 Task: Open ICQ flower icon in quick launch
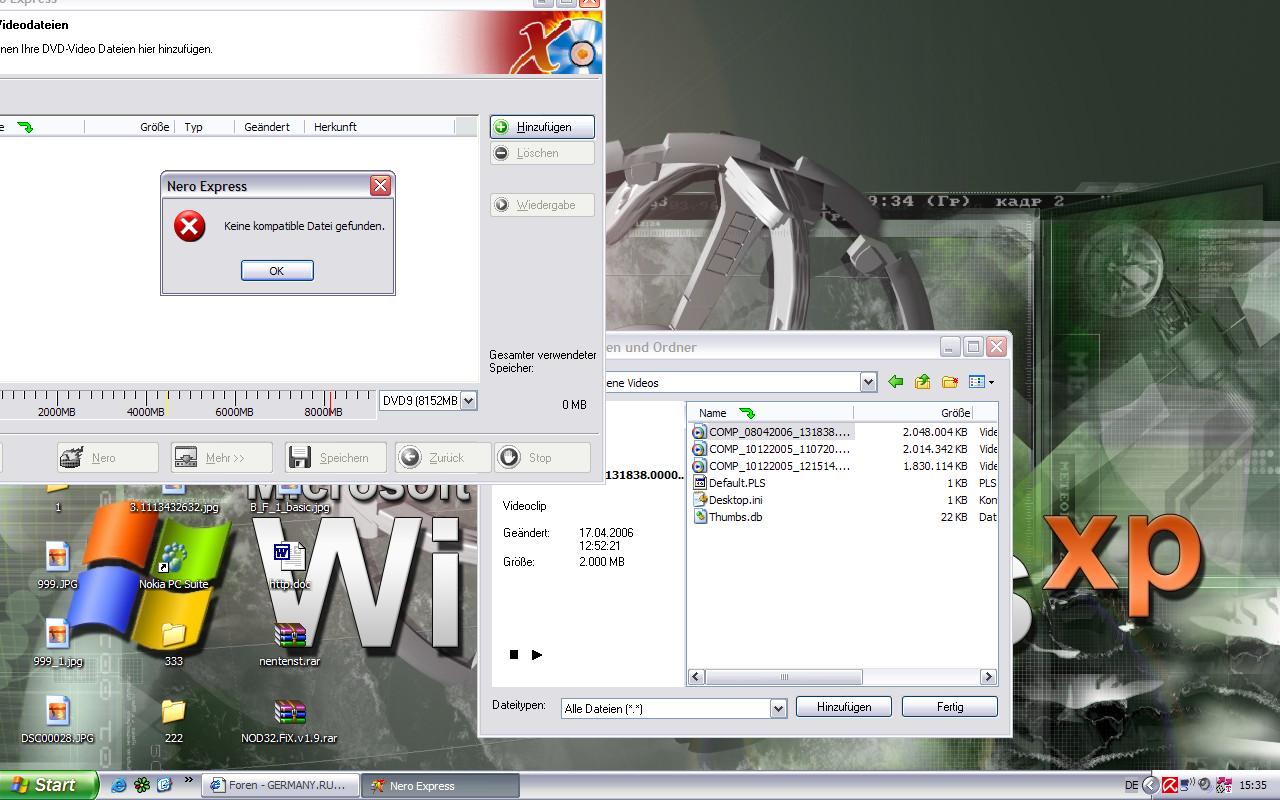coord(142,786)
